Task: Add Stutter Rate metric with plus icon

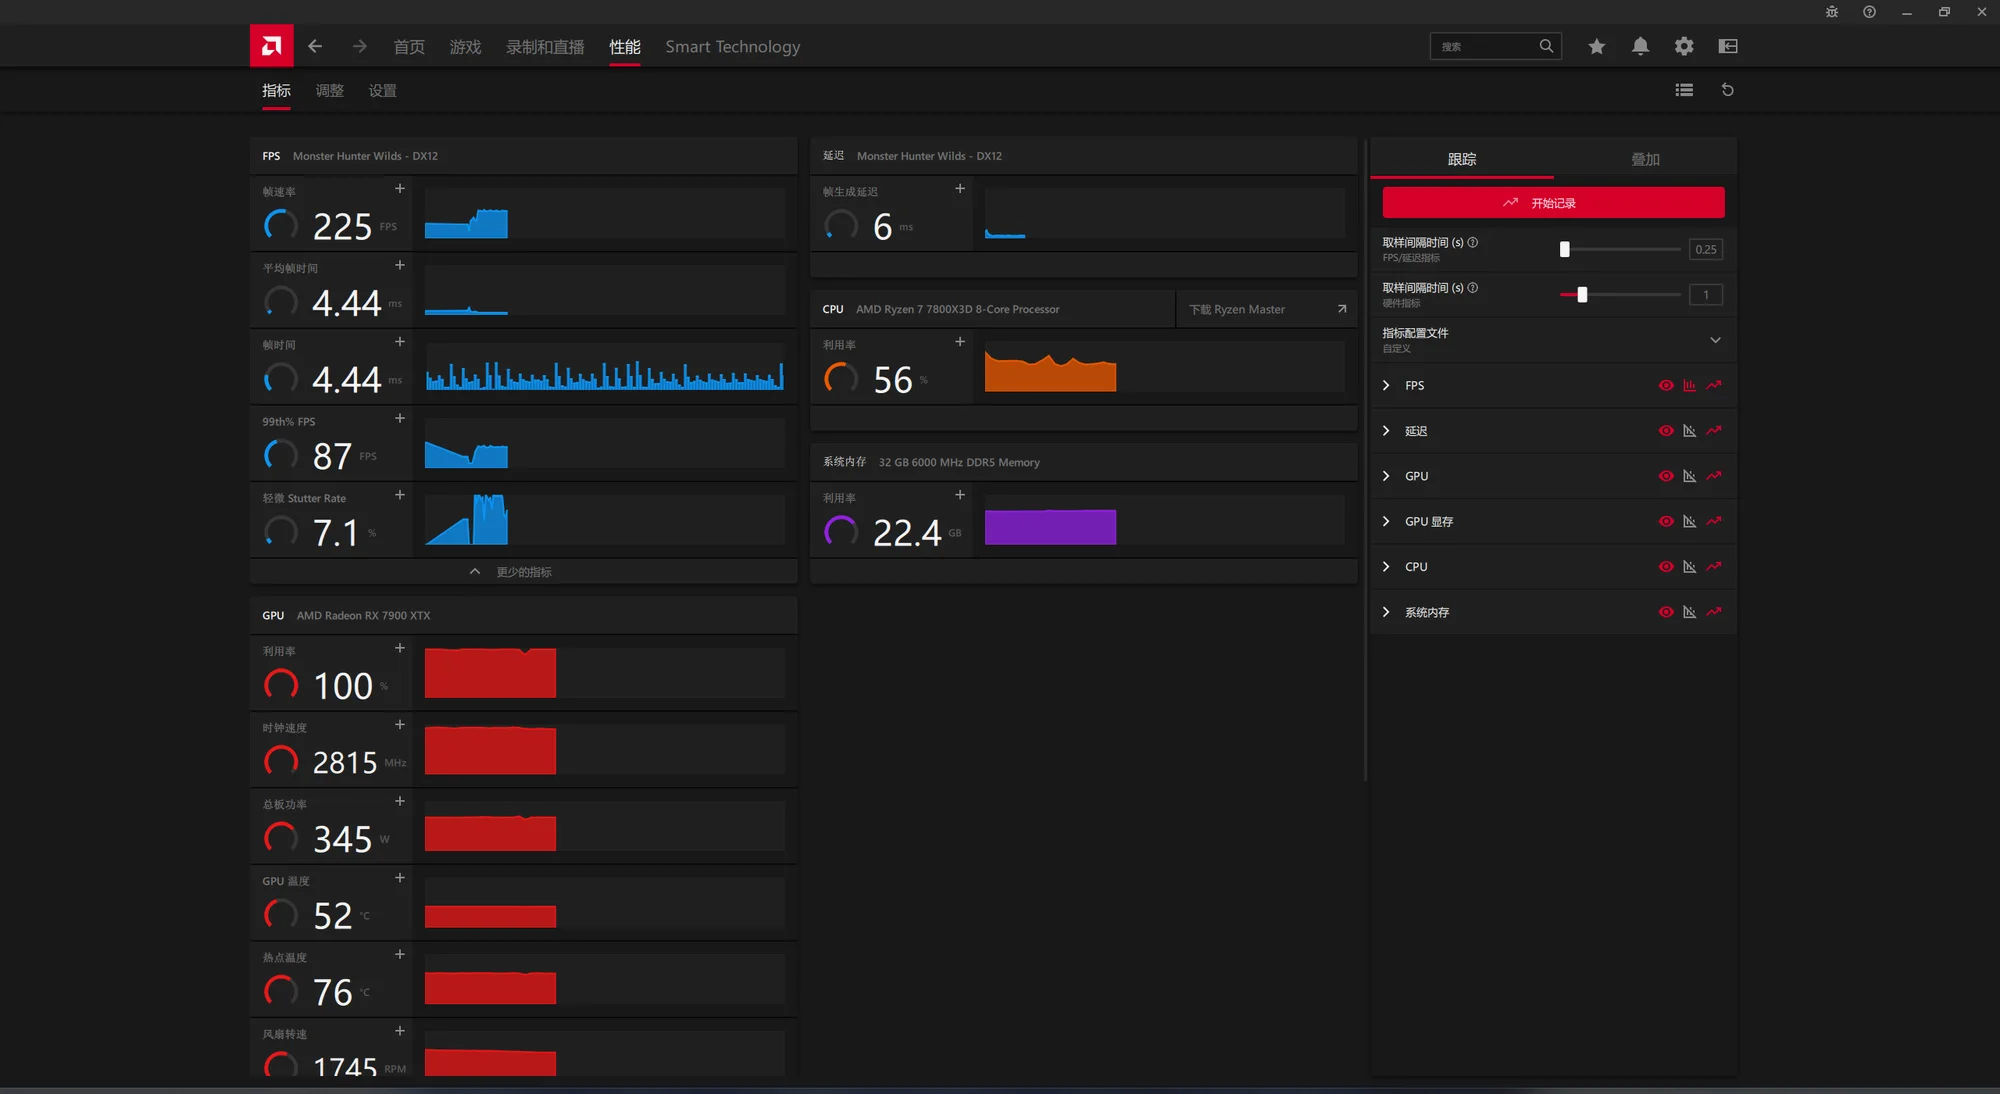Action: pos(400,495)
